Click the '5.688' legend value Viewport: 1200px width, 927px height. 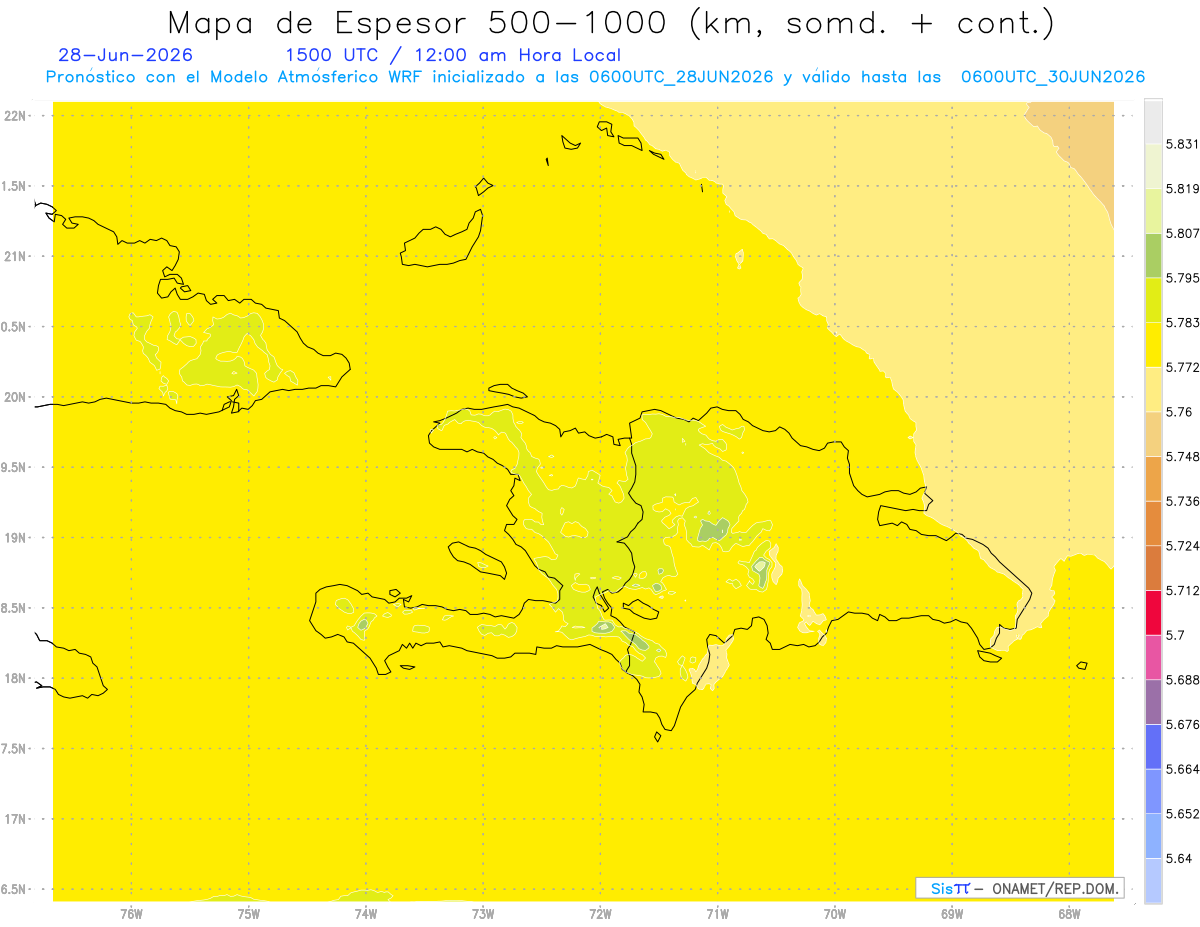[1182, 680]
